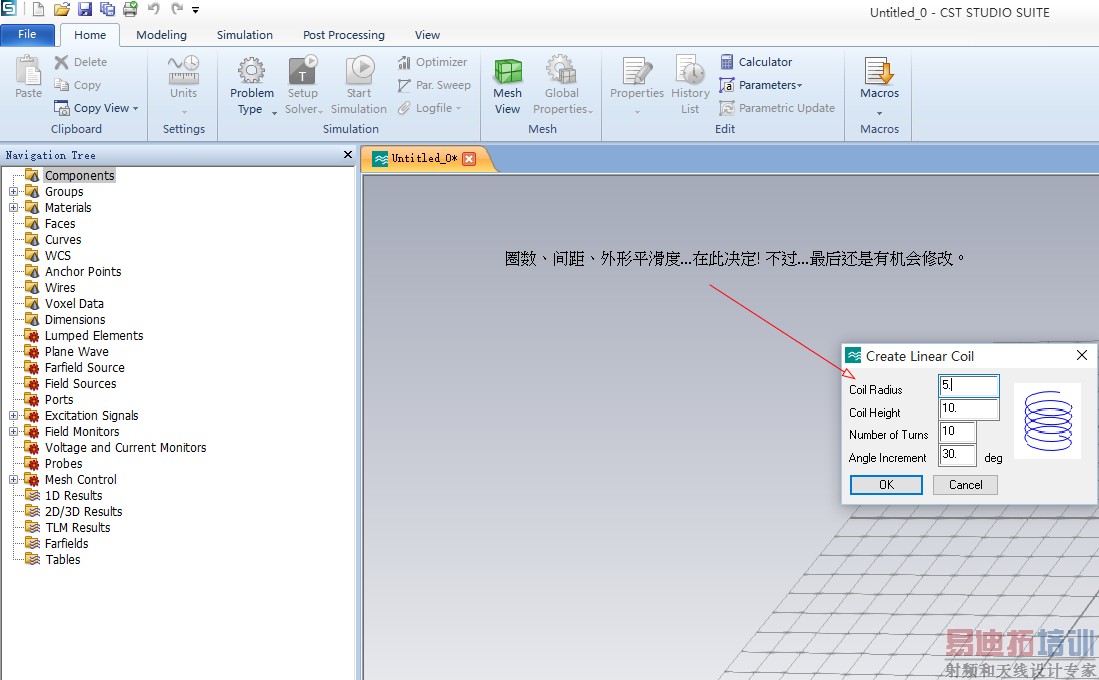Click the Coil Height input field
1099x680 pixels.
pyautogui.click(x=969, y=409)
